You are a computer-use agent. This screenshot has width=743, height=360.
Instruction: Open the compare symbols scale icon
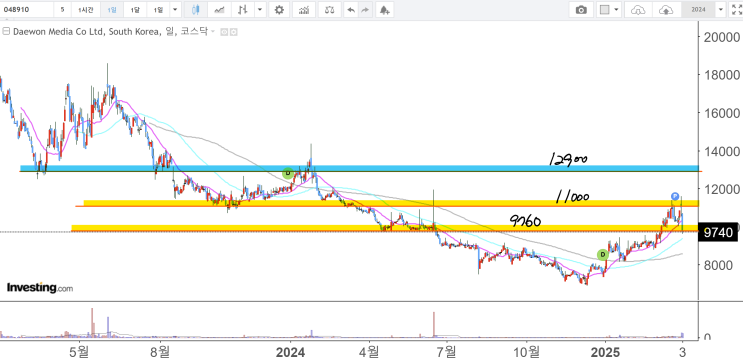coord(329,9)
